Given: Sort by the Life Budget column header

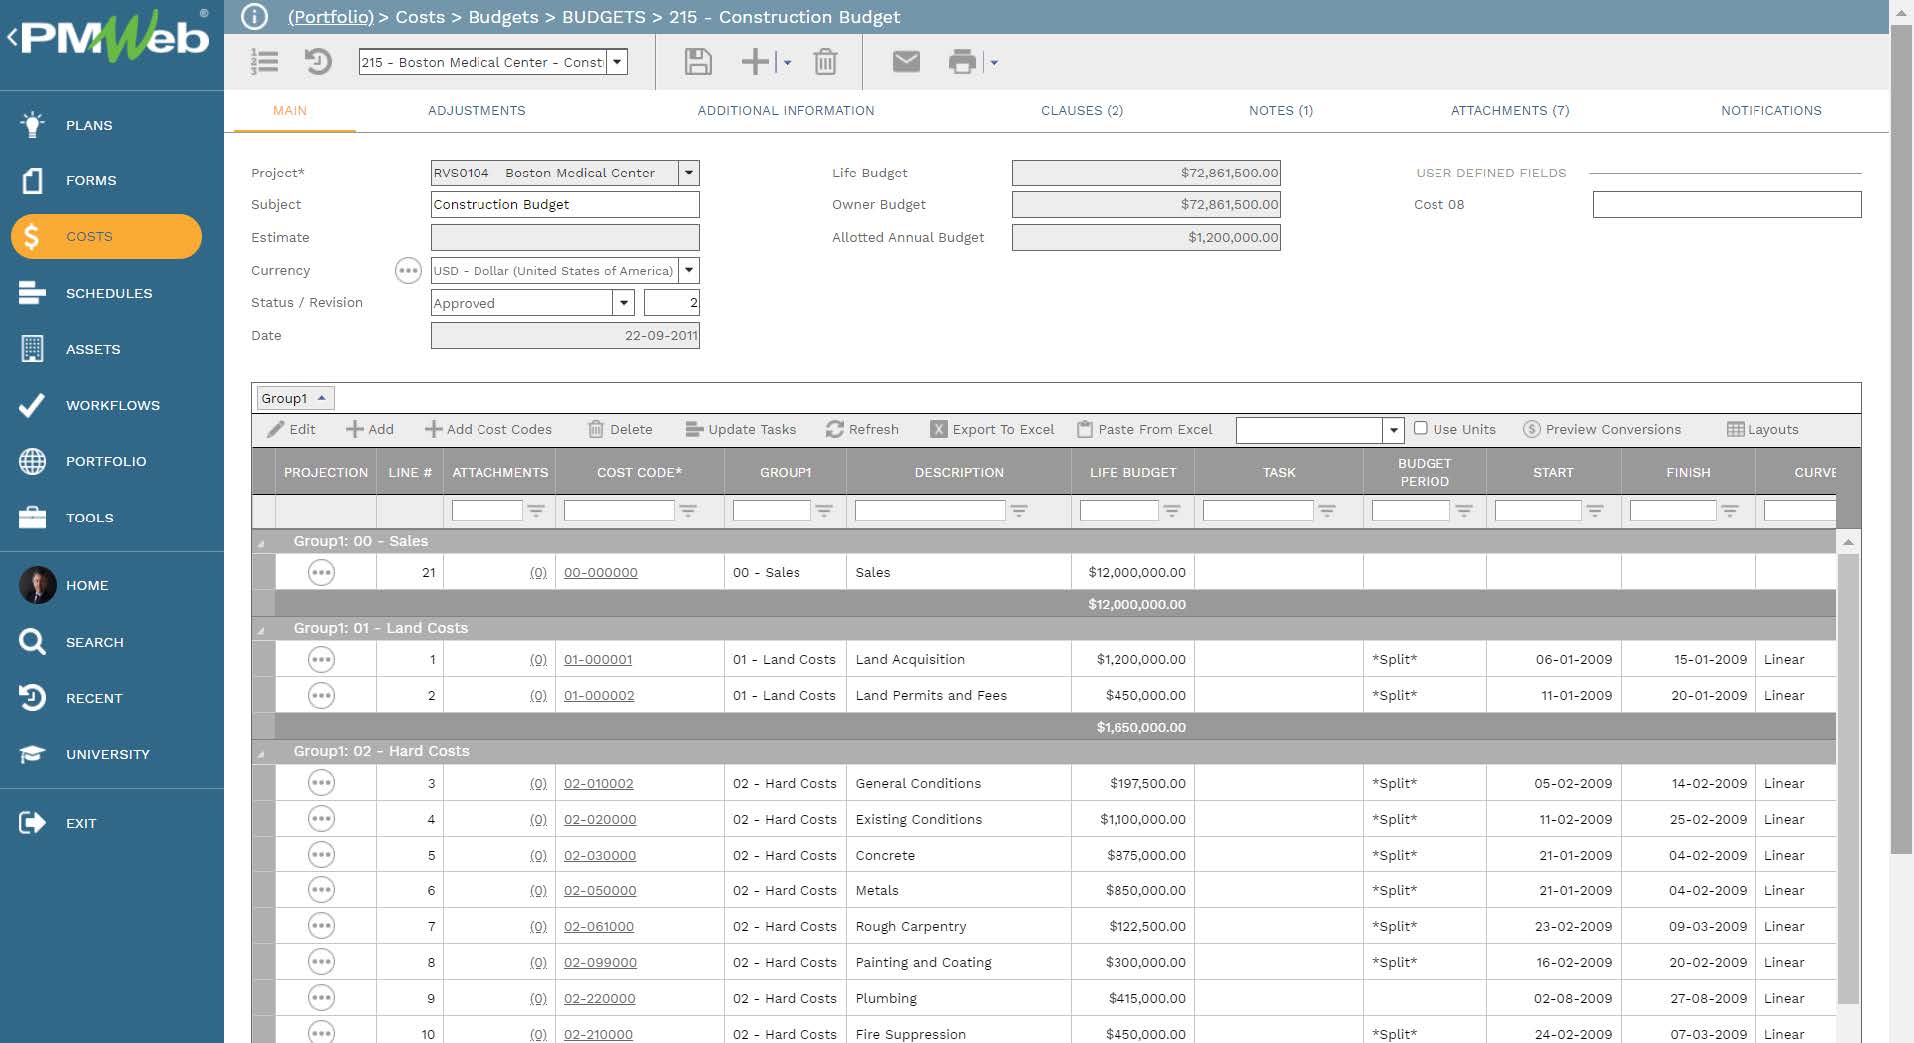Looking at the screenshot, I should [x=1132, y=472].
